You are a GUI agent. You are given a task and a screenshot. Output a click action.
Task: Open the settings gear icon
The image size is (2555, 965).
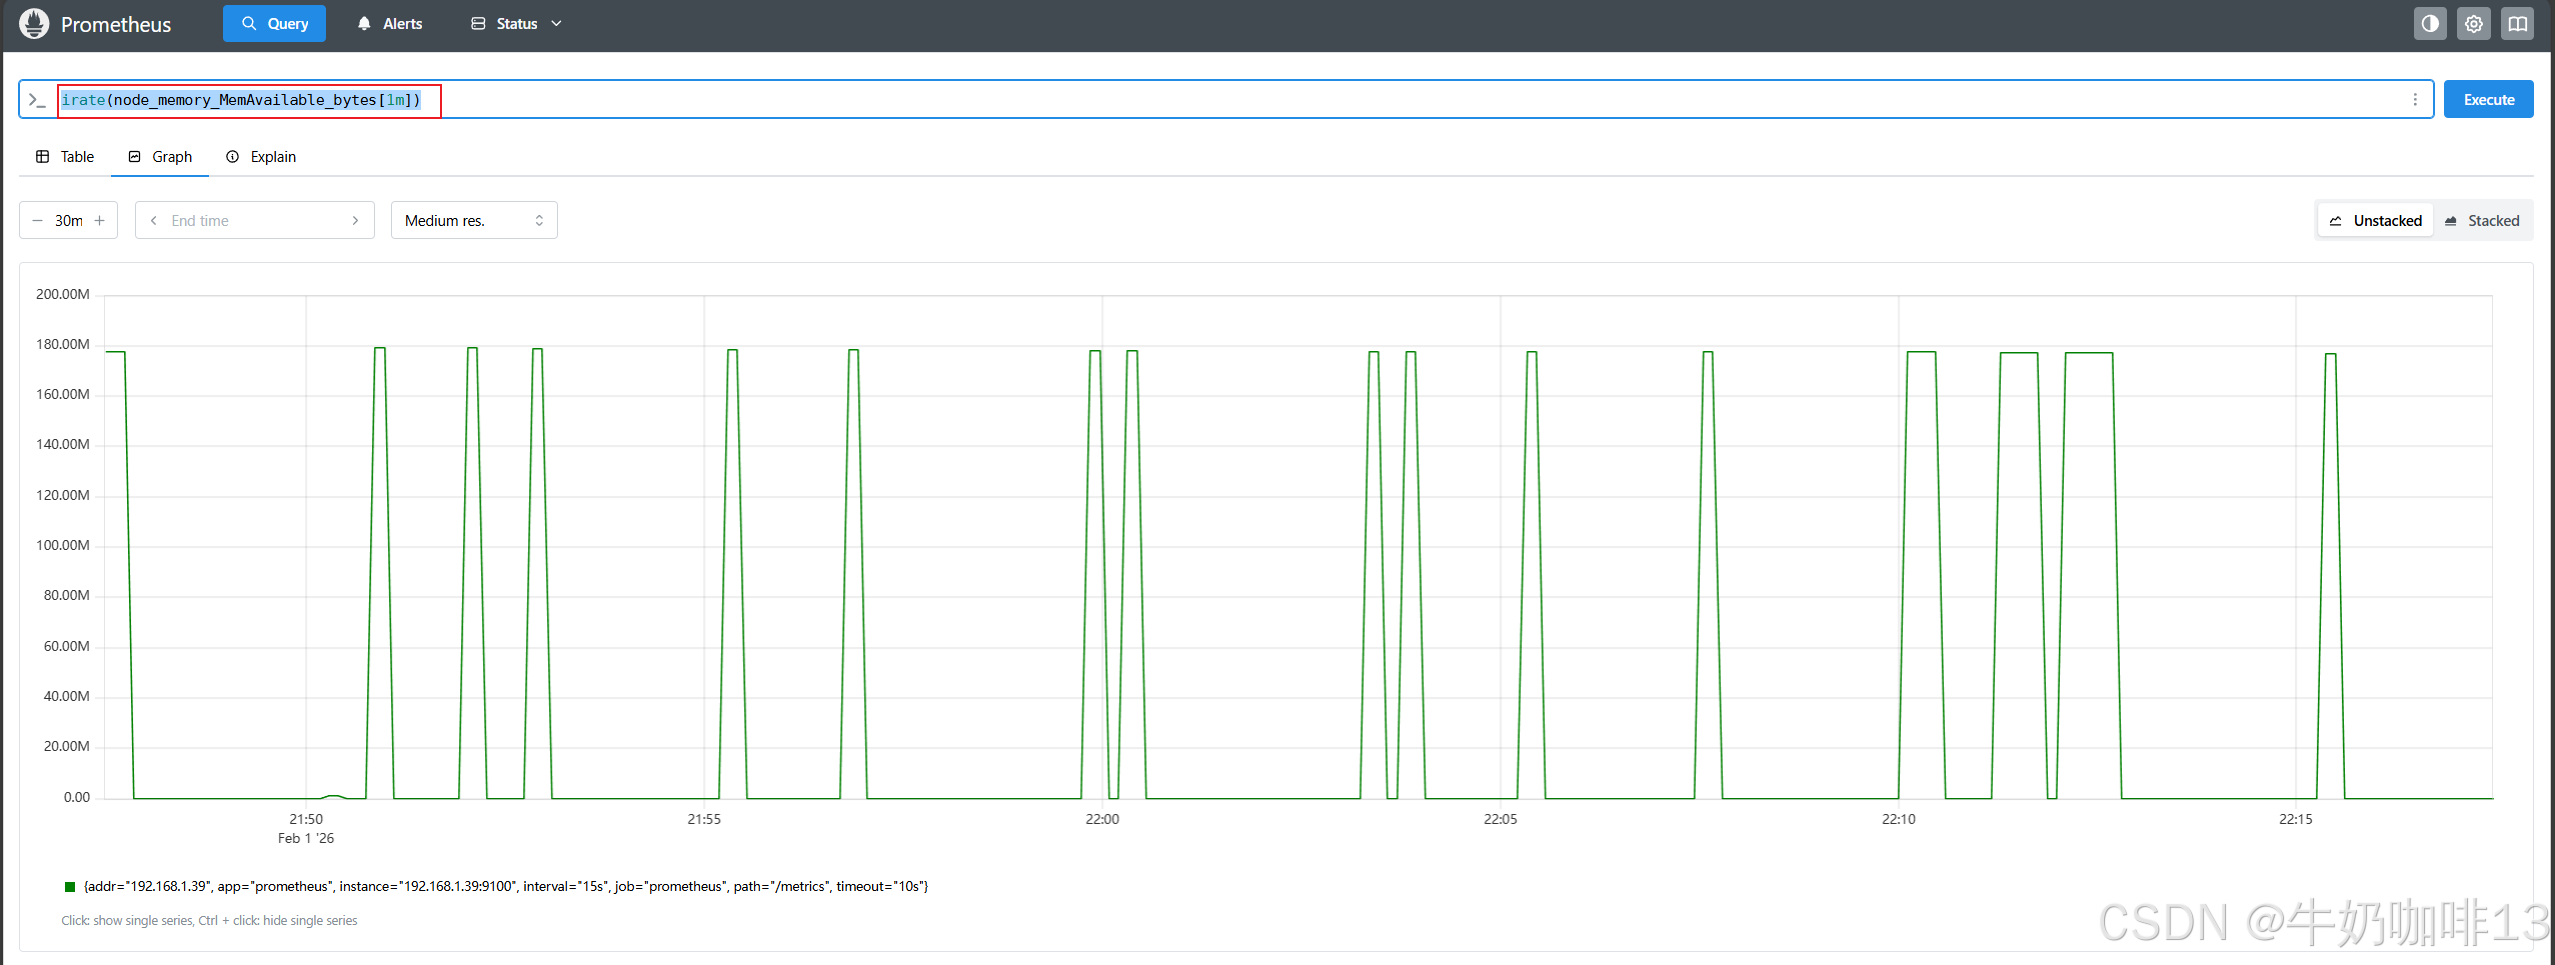point(2474,24)
